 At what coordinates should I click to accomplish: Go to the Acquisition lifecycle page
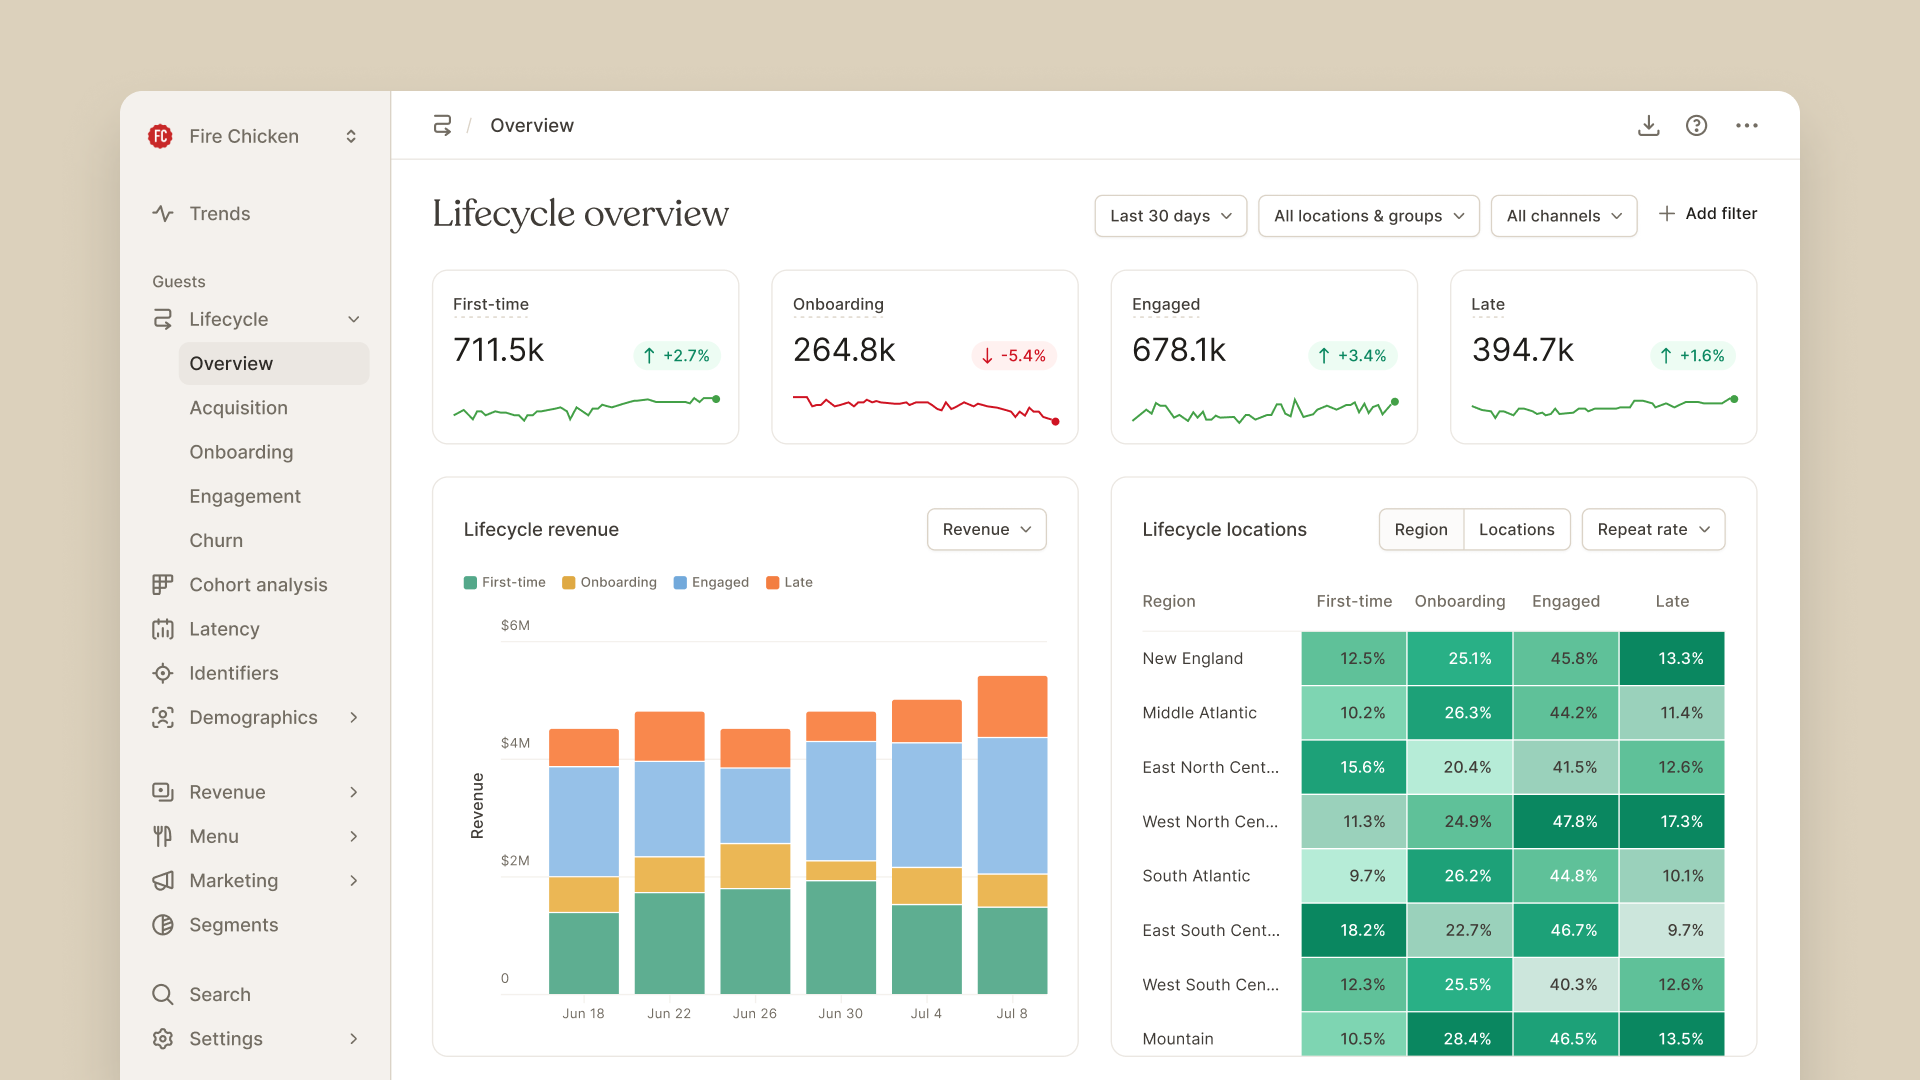tap(238, 408)
